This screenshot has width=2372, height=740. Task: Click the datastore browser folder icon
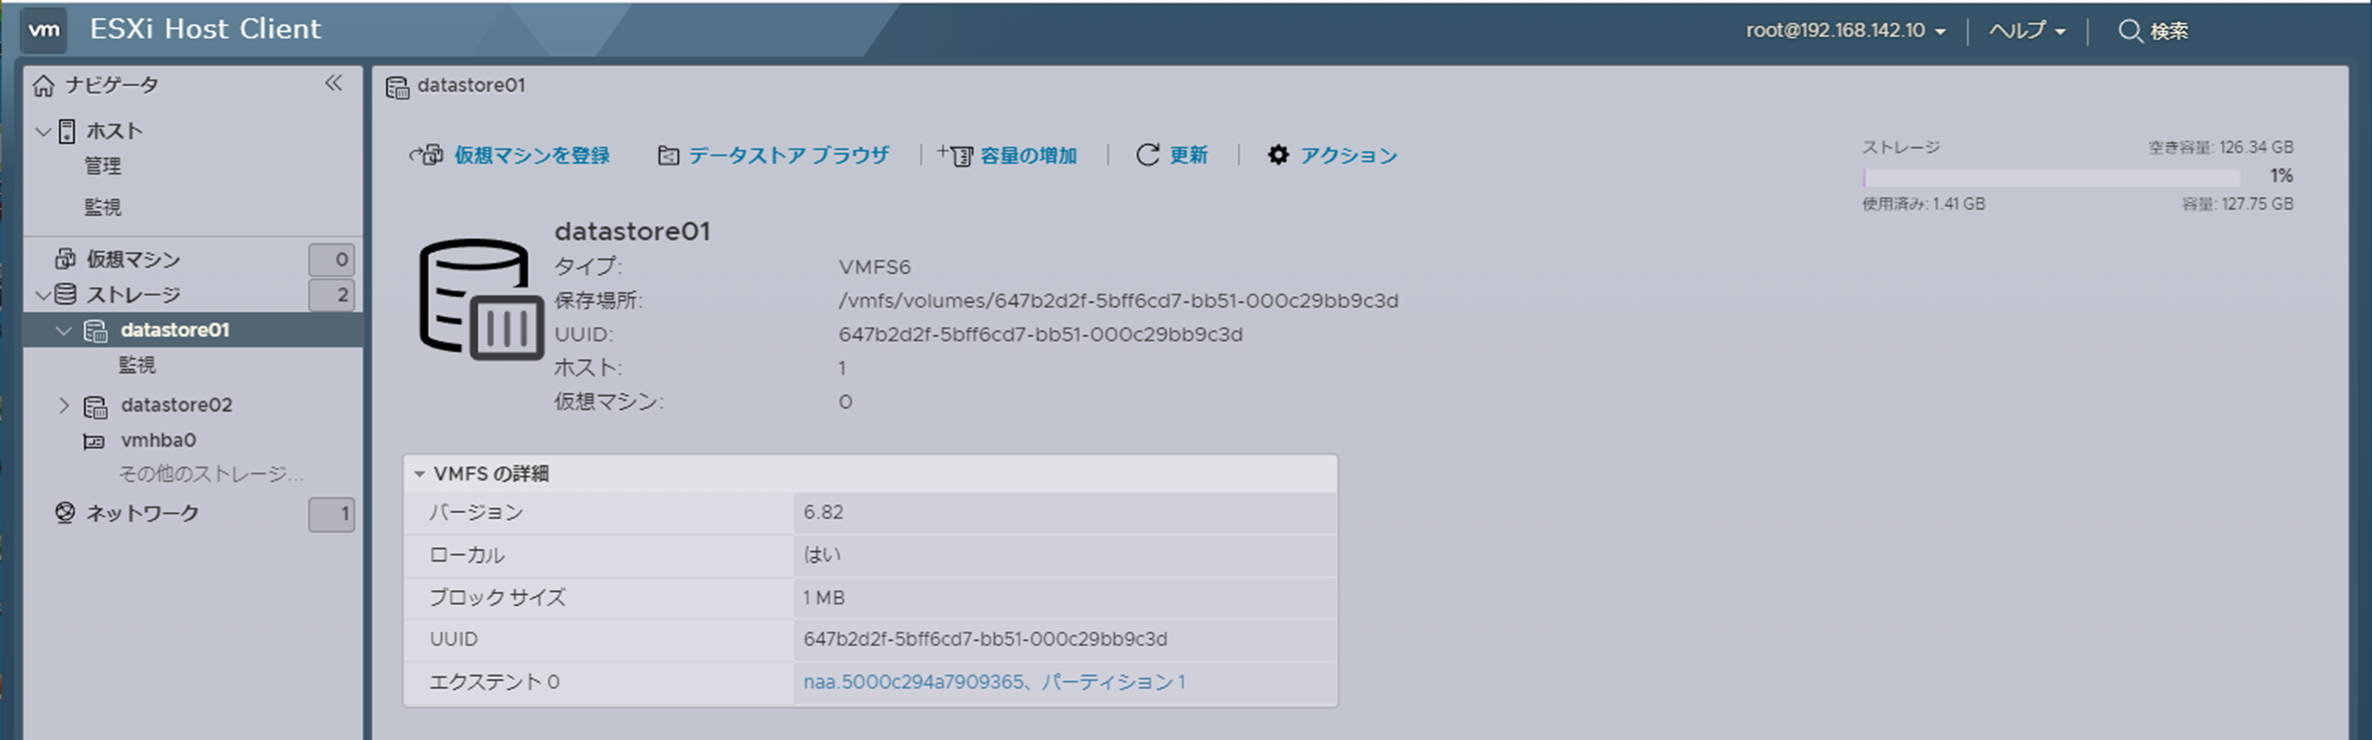tap(668, 156)
